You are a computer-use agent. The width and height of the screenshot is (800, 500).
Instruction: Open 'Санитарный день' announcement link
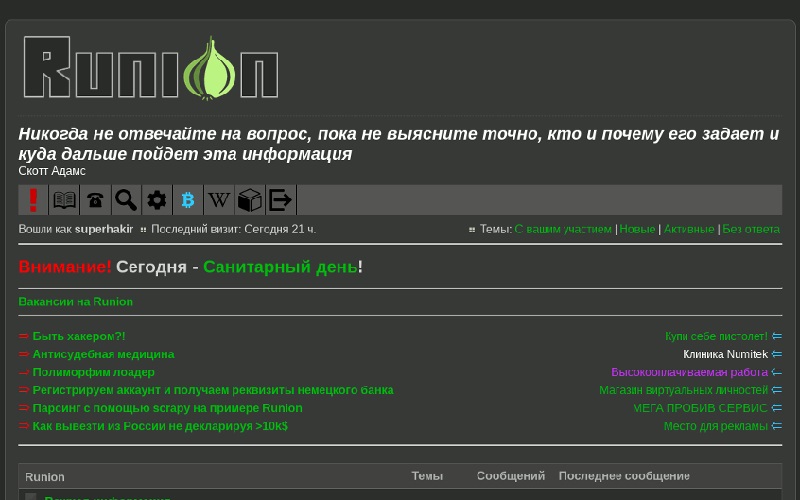click(280, 267)
